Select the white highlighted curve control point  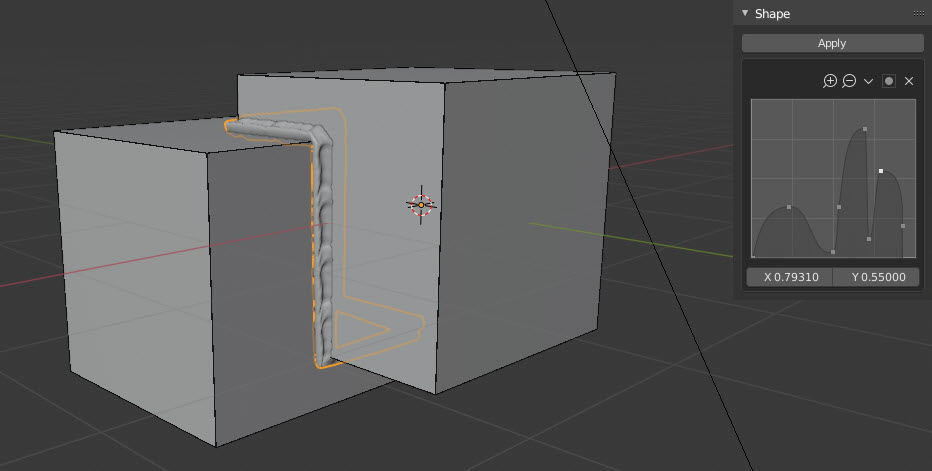coord(881,171)
